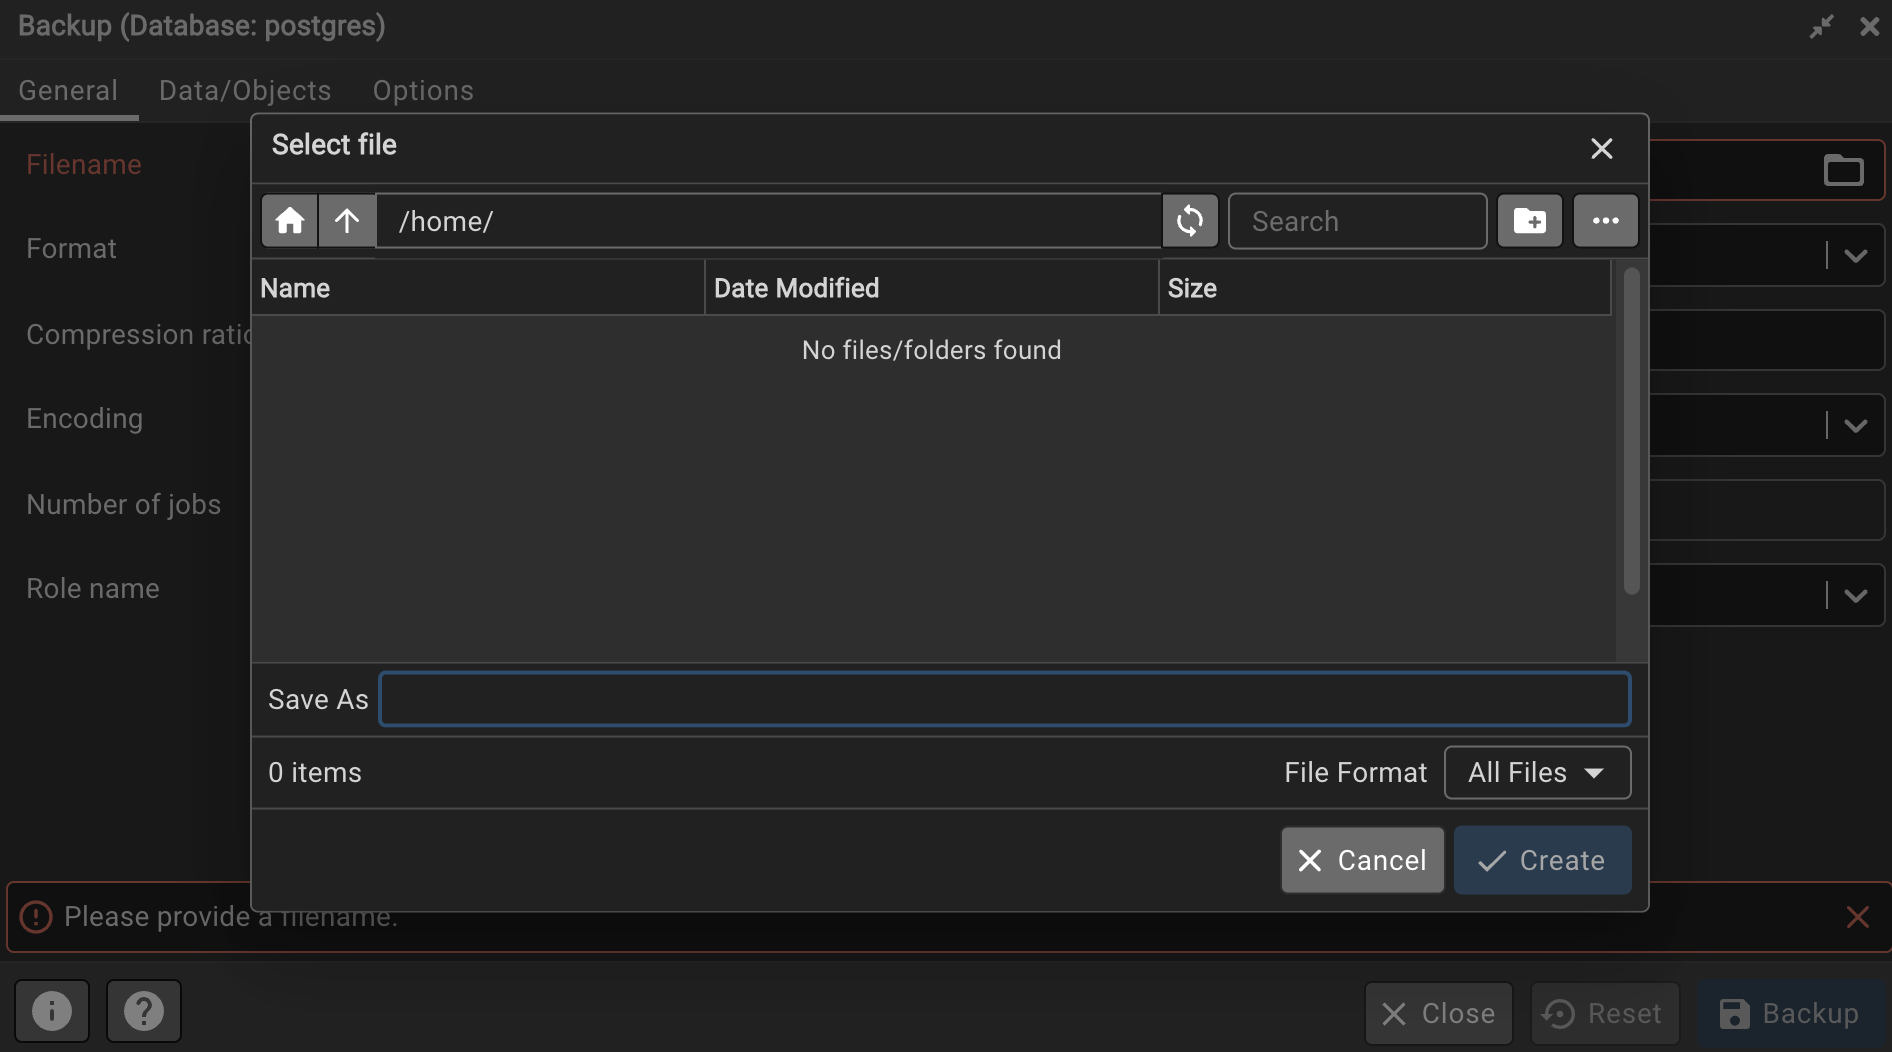Click the home directory icon
This screenshot has height=1052, width=1892.
pos(289,221)
